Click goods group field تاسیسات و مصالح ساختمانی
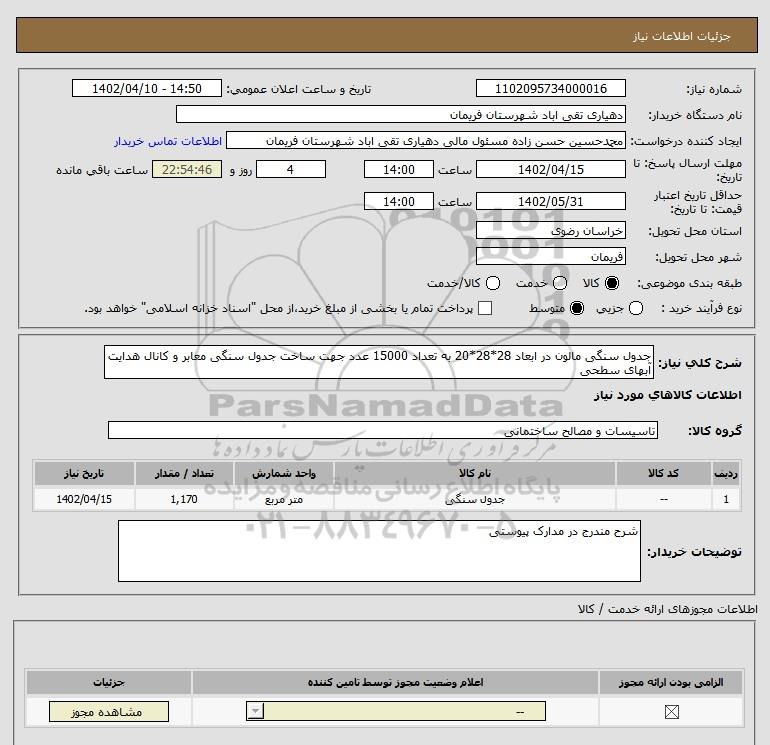The image size is (770, 745). (383, 430)
